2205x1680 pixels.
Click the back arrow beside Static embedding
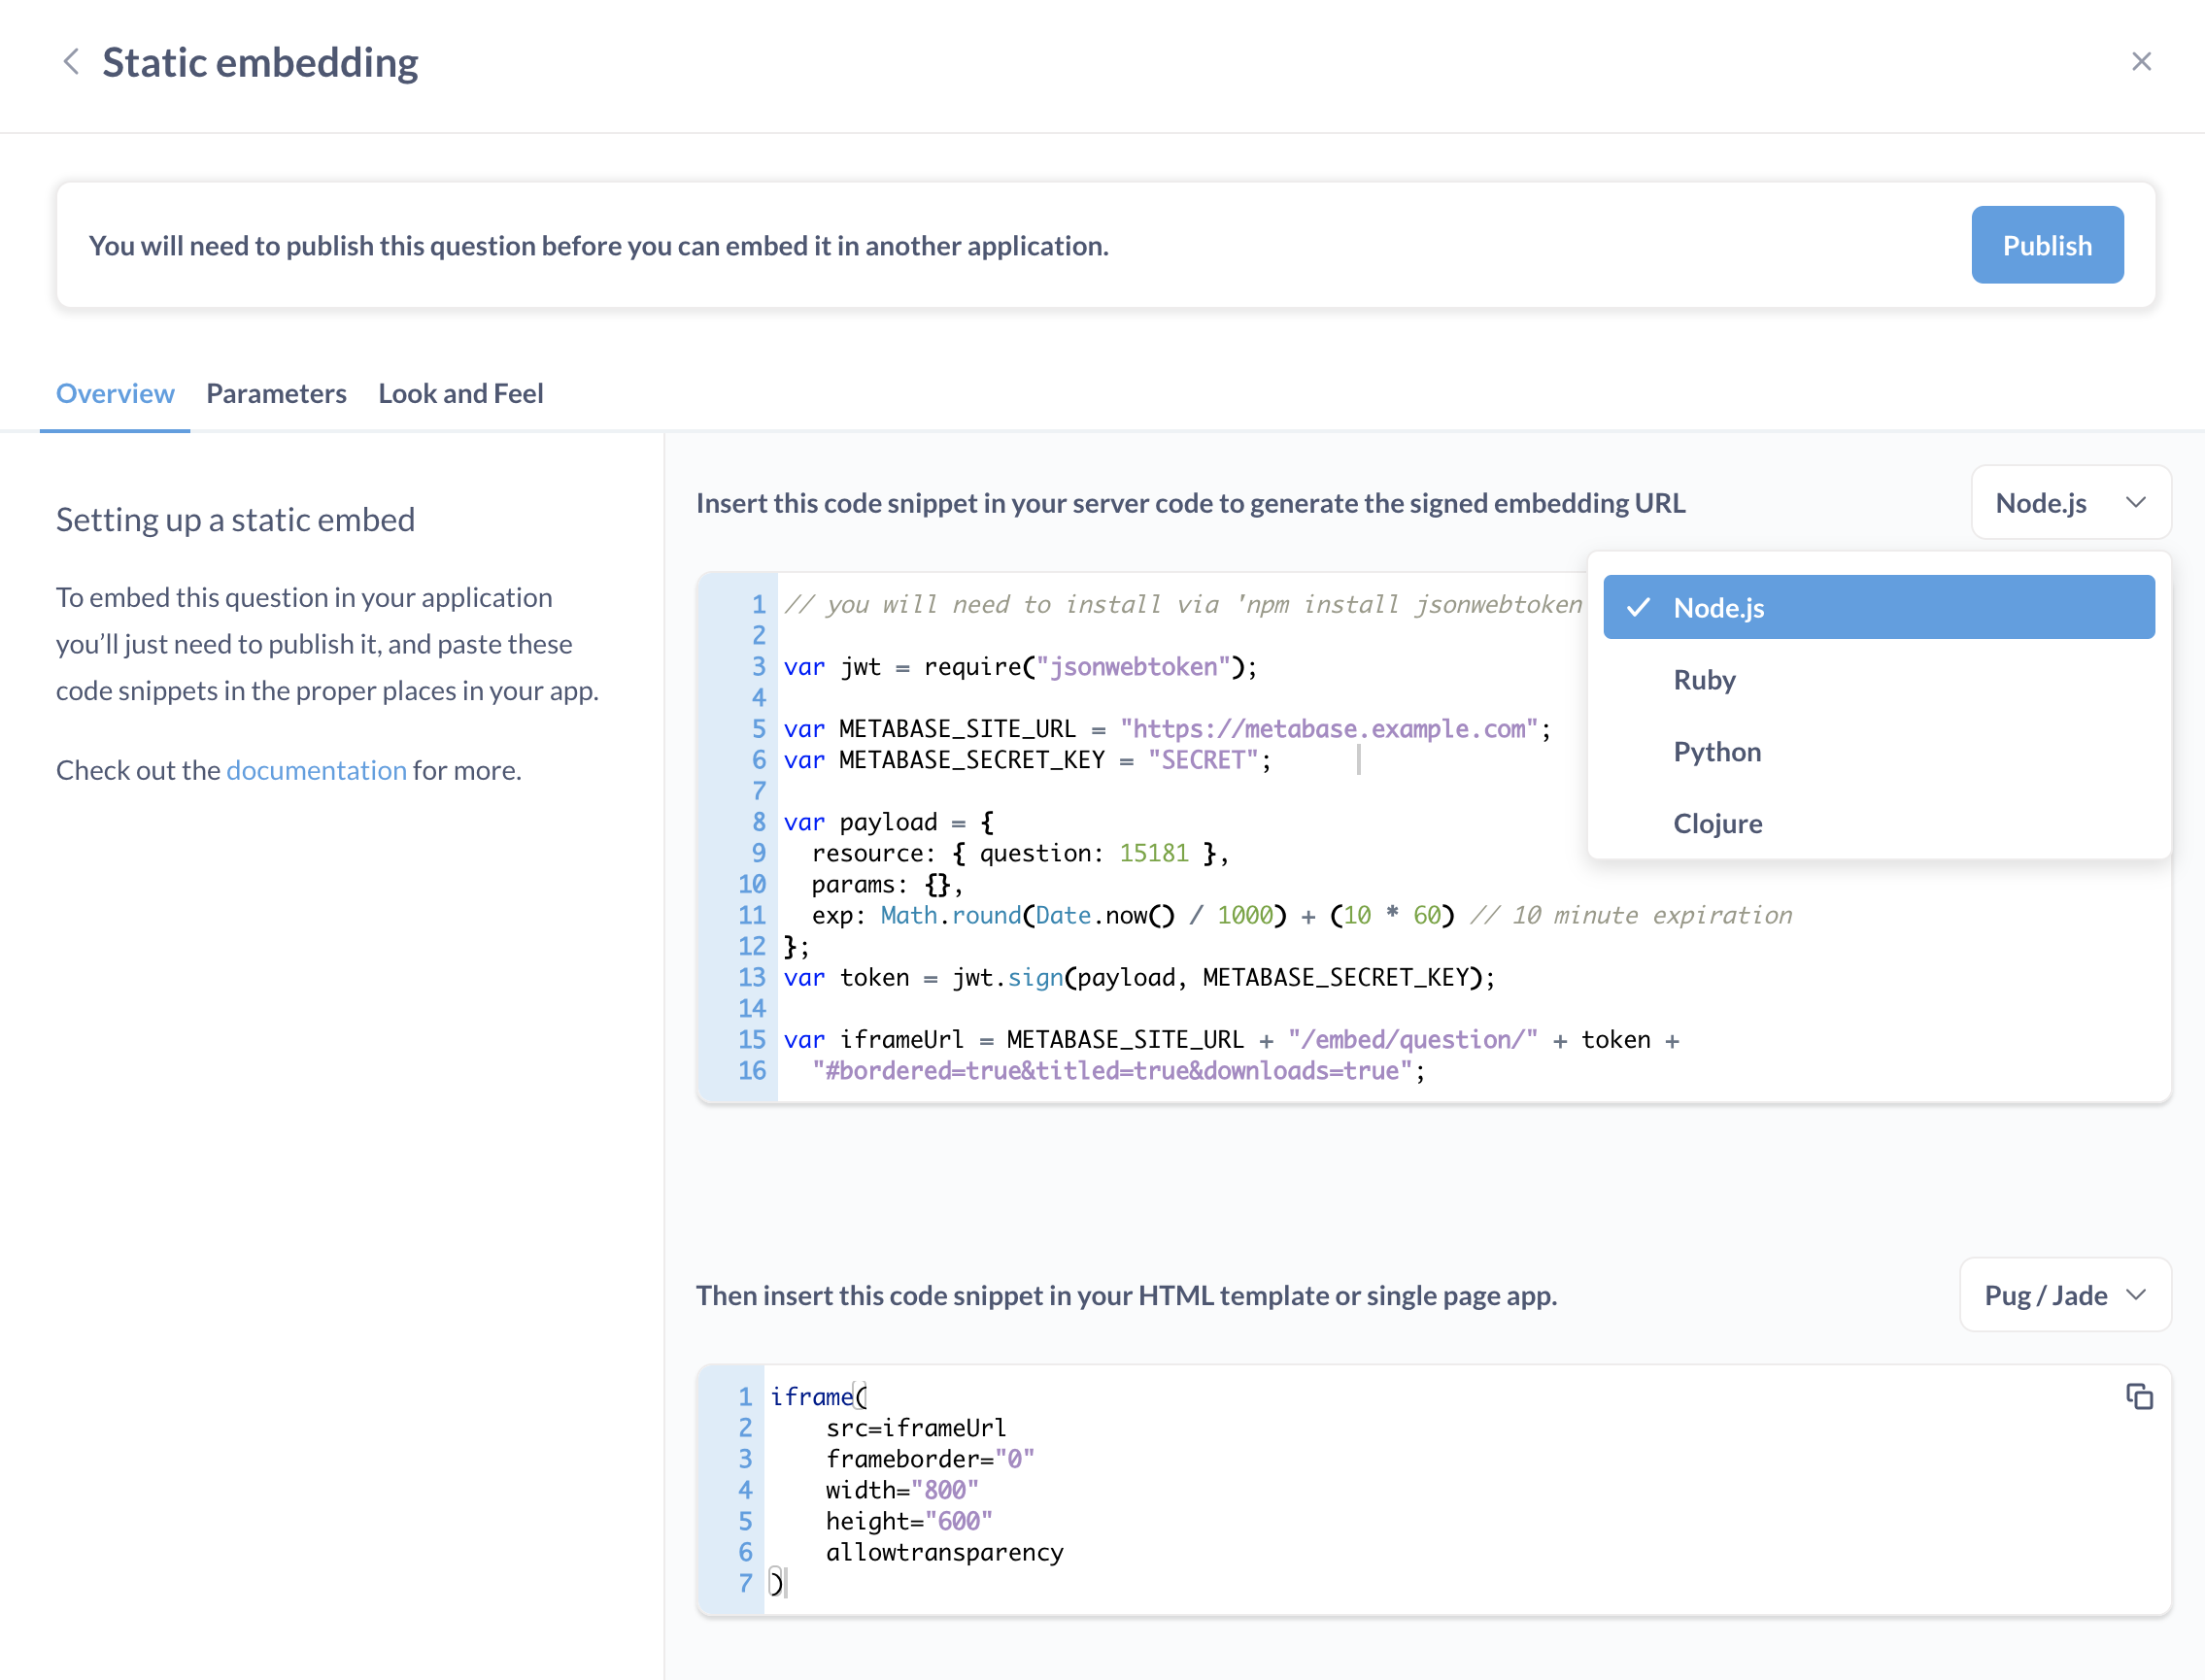pos(70,61)
